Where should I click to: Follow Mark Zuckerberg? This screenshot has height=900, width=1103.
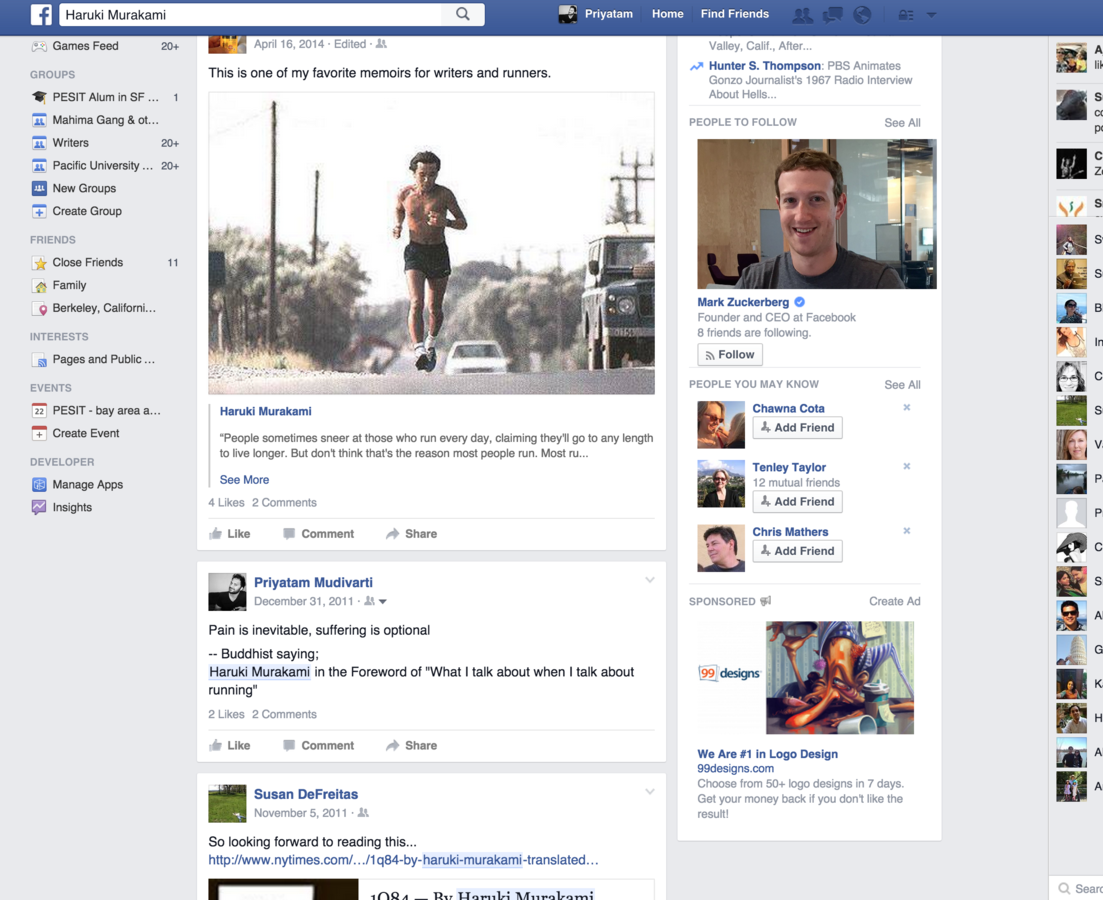(x=729, y=355)
